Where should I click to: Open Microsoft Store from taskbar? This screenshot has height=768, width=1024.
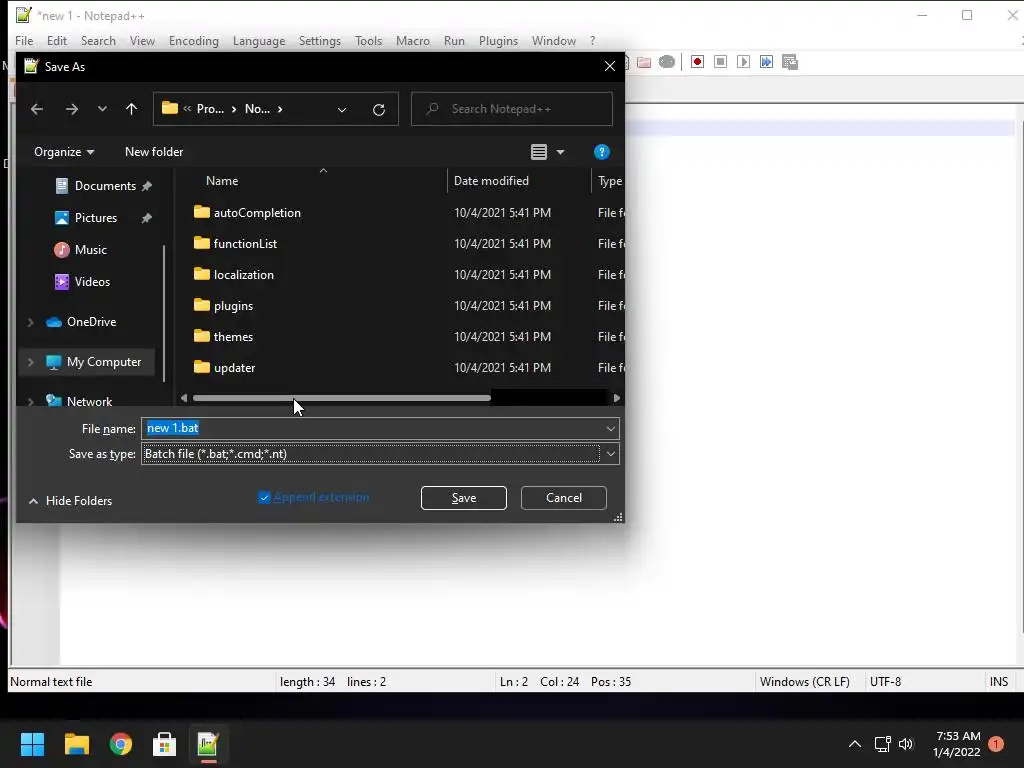point(164,744)
